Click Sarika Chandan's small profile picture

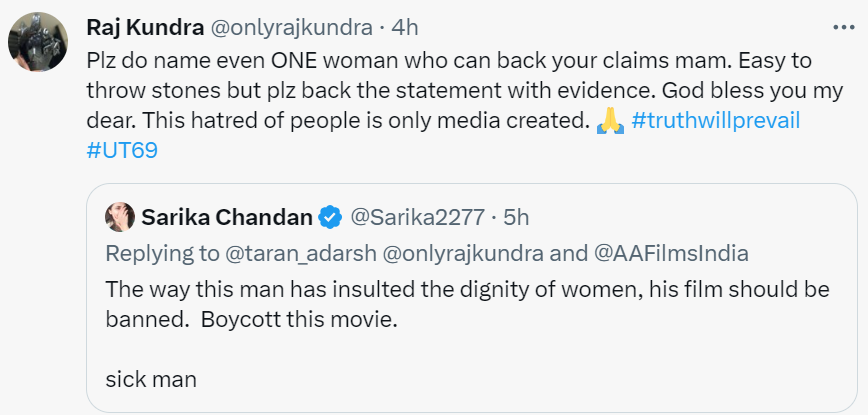pos(120,215)
